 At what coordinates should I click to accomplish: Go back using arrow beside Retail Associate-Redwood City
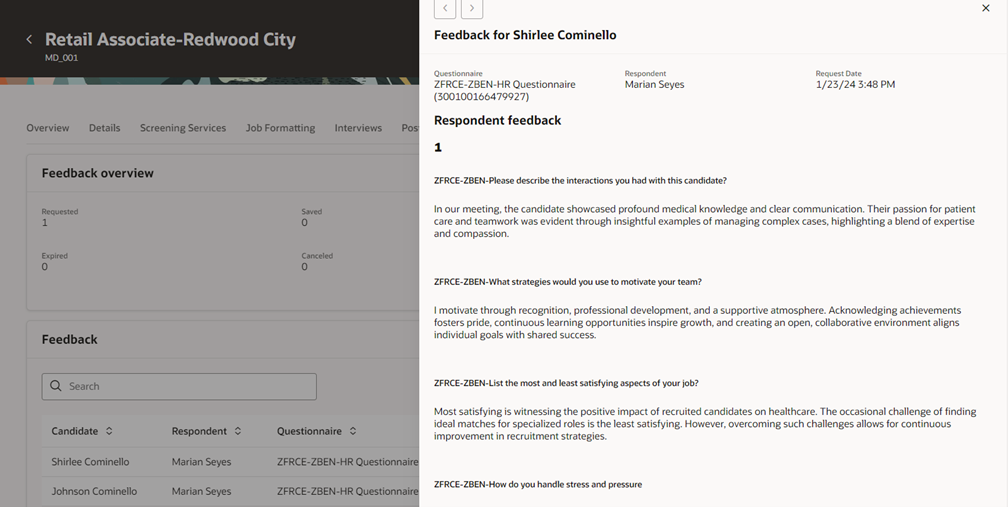(29, 40)
